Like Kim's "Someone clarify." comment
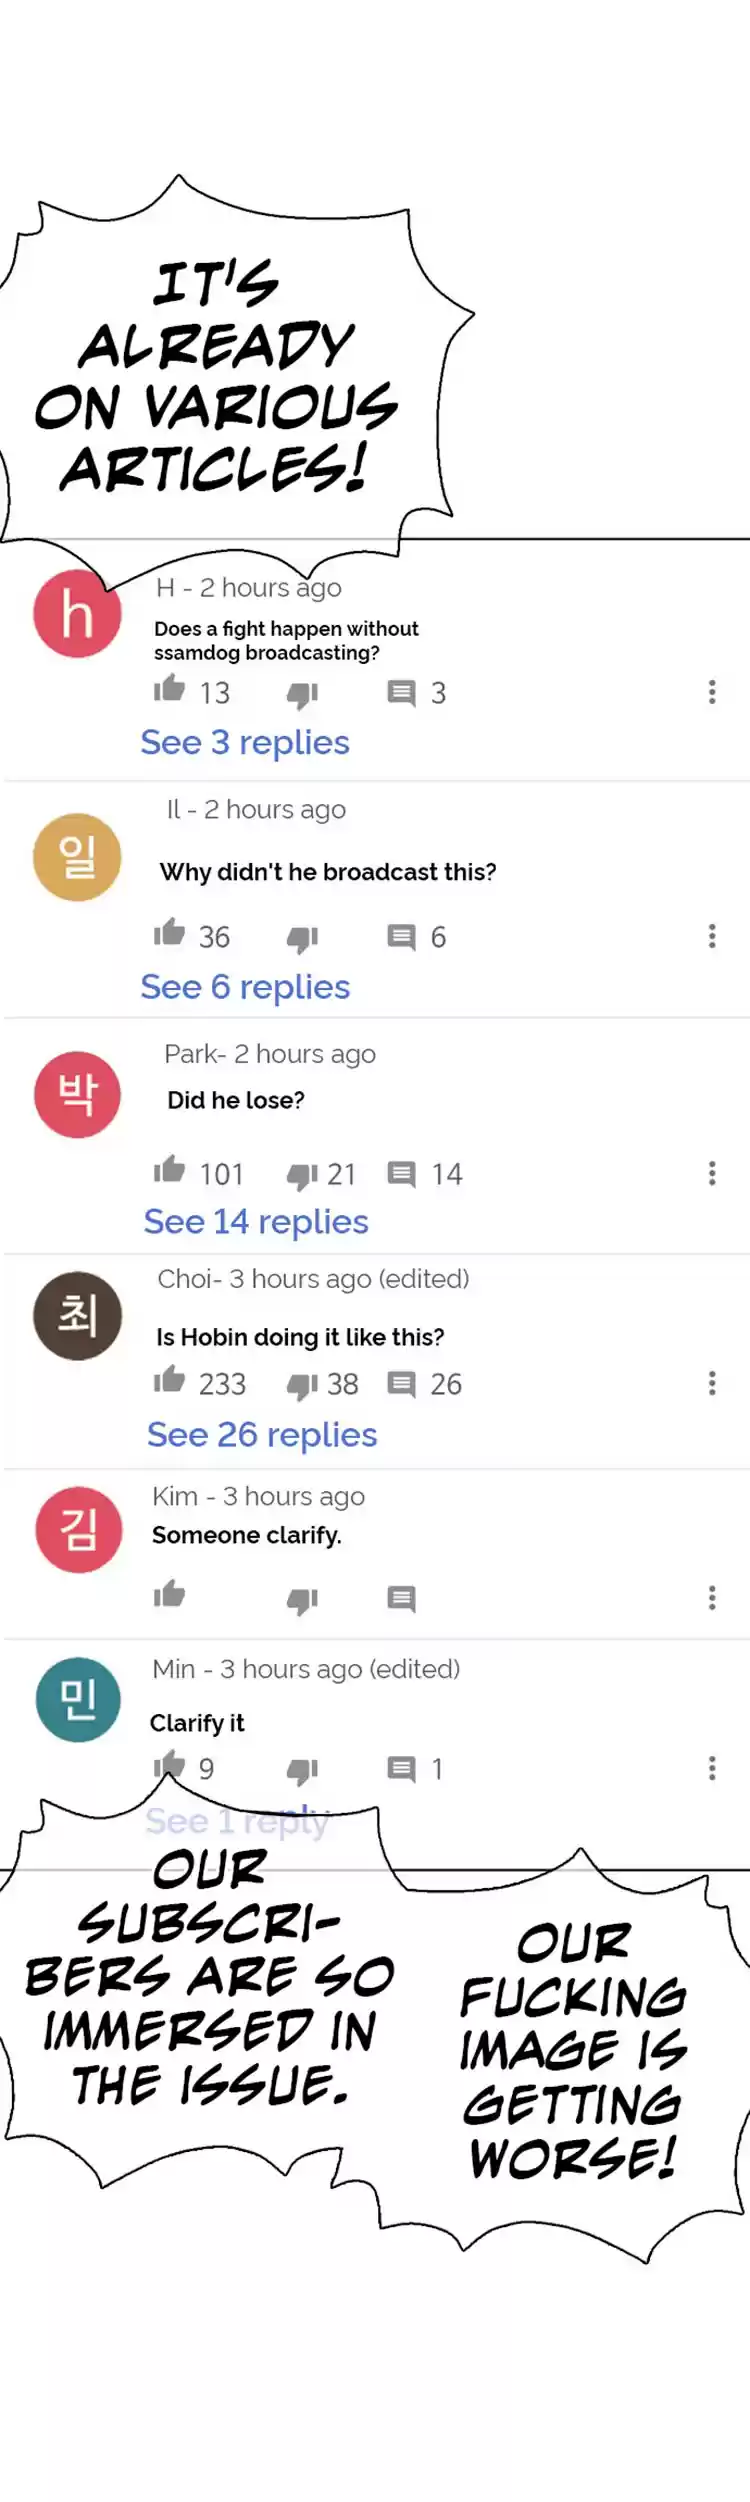This screenshot has height=2502, width=750. click(170, 1594)
